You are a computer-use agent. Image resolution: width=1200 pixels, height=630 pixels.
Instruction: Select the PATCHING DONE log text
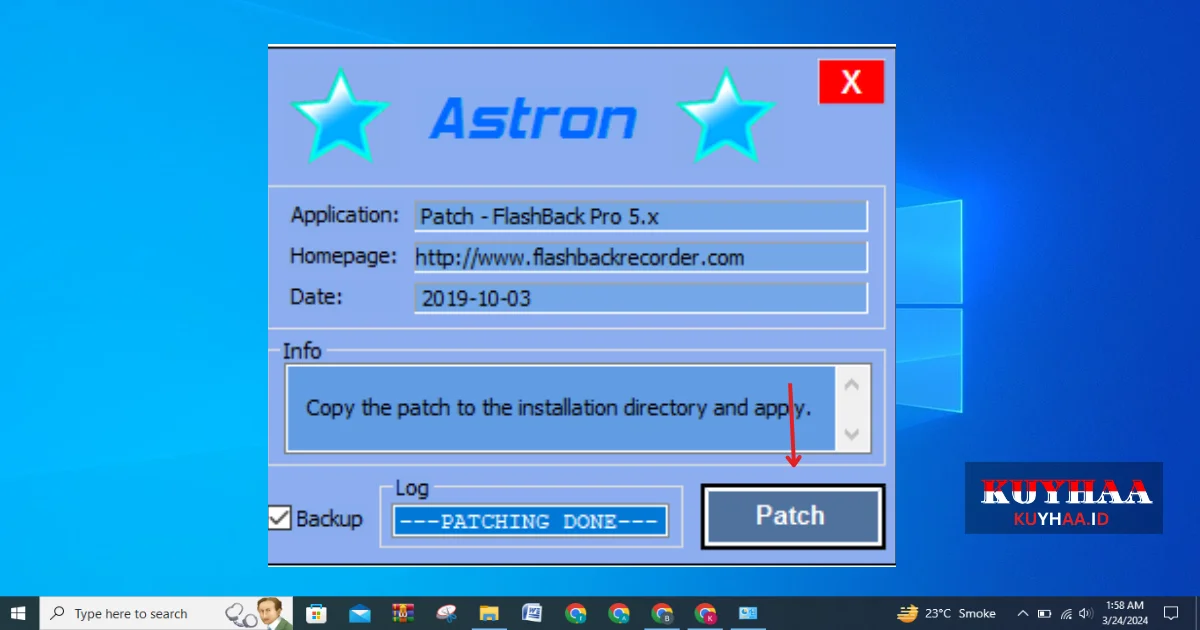pyautogui.click(x=530, y=521)
